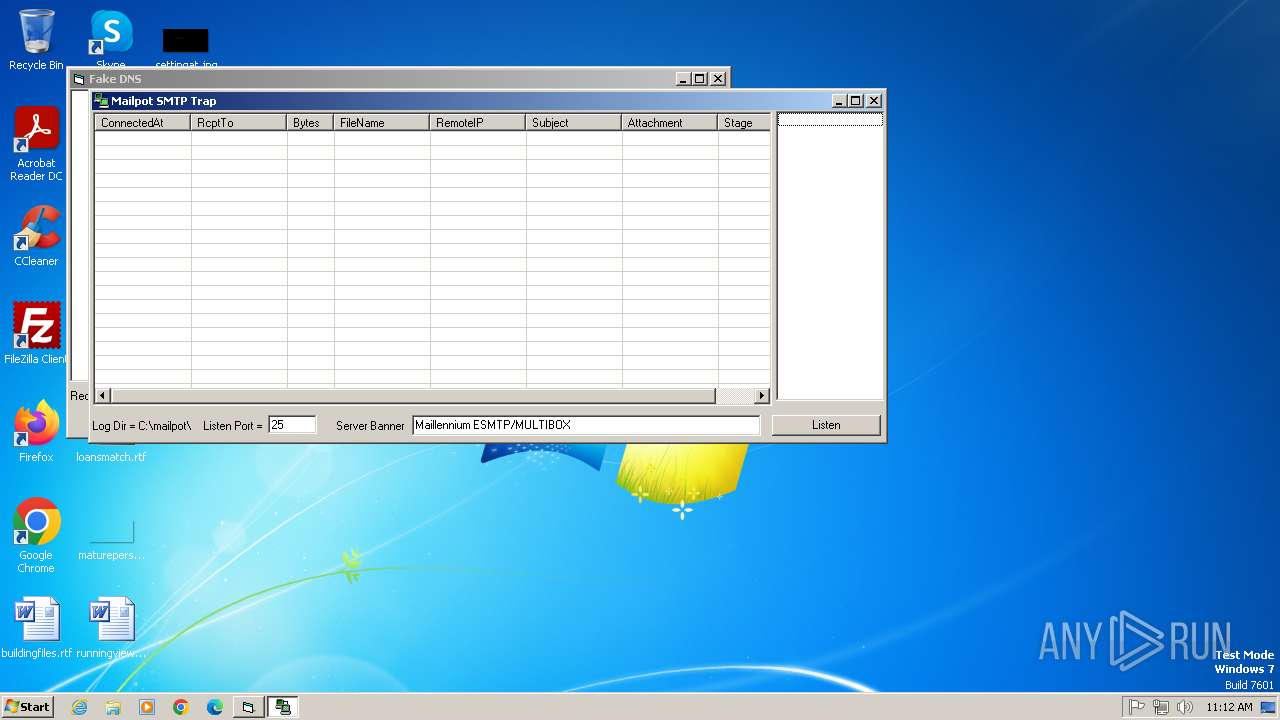The width and height of the screenshot is (1280, 720).
Task: Click the 11:12 AM taskbar clock
Action: coord(1229,707)
